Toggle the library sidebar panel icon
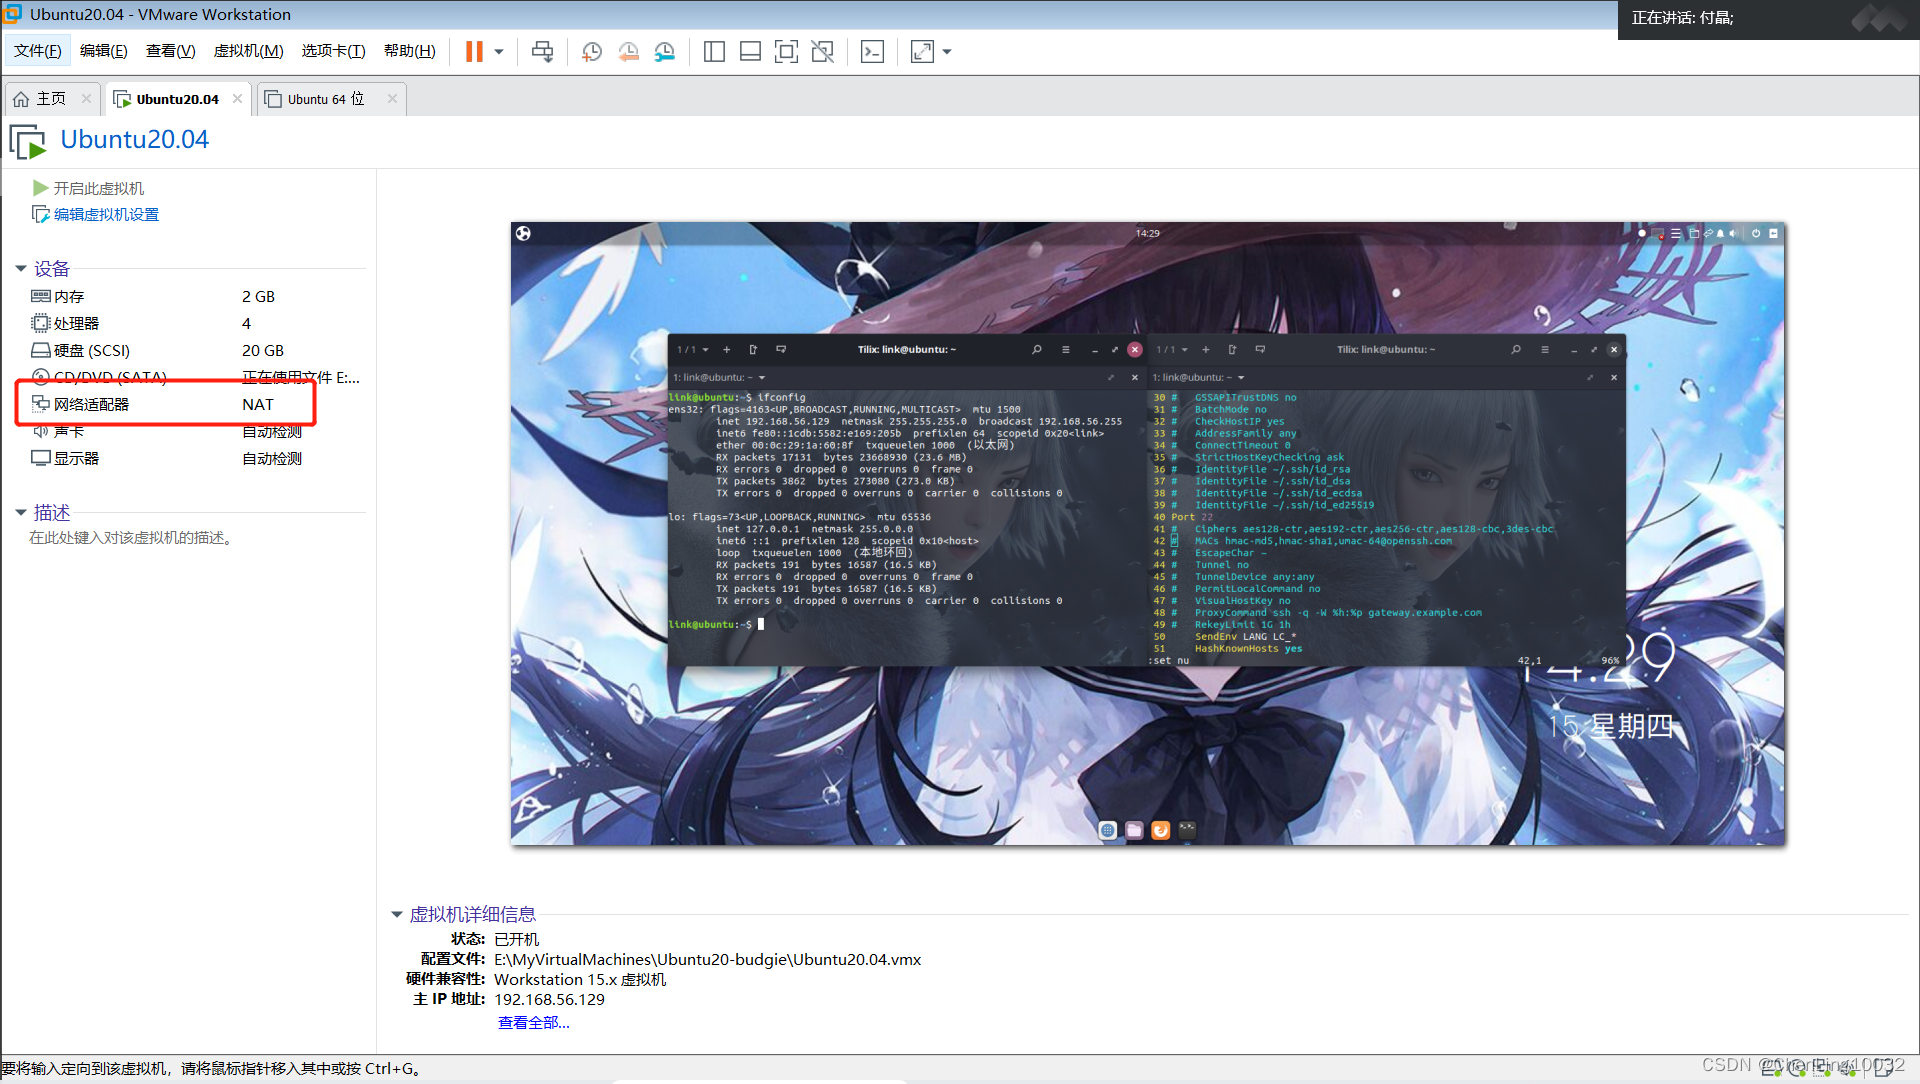Screen dimensions: 1920x1084 pos(714,52)
